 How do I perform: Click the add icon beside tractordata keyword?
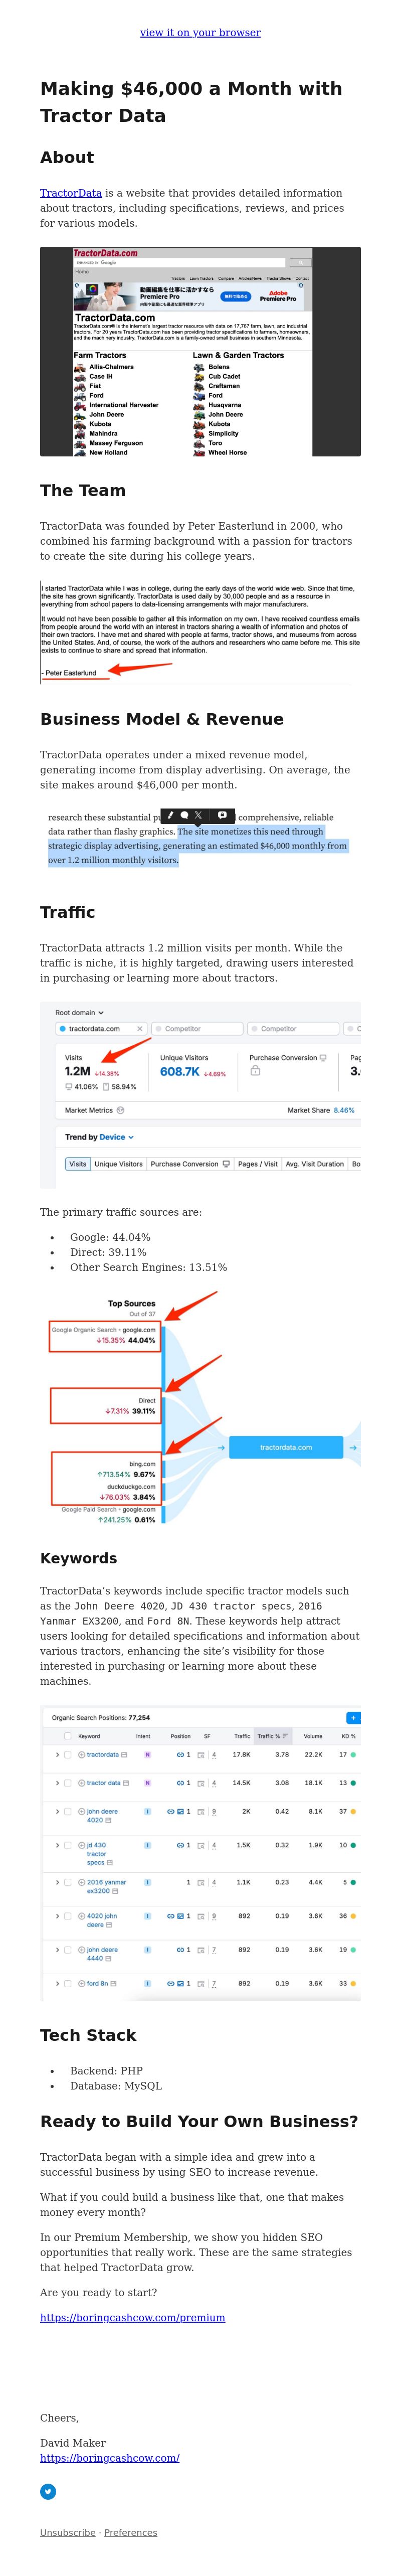coord(82,1754)
